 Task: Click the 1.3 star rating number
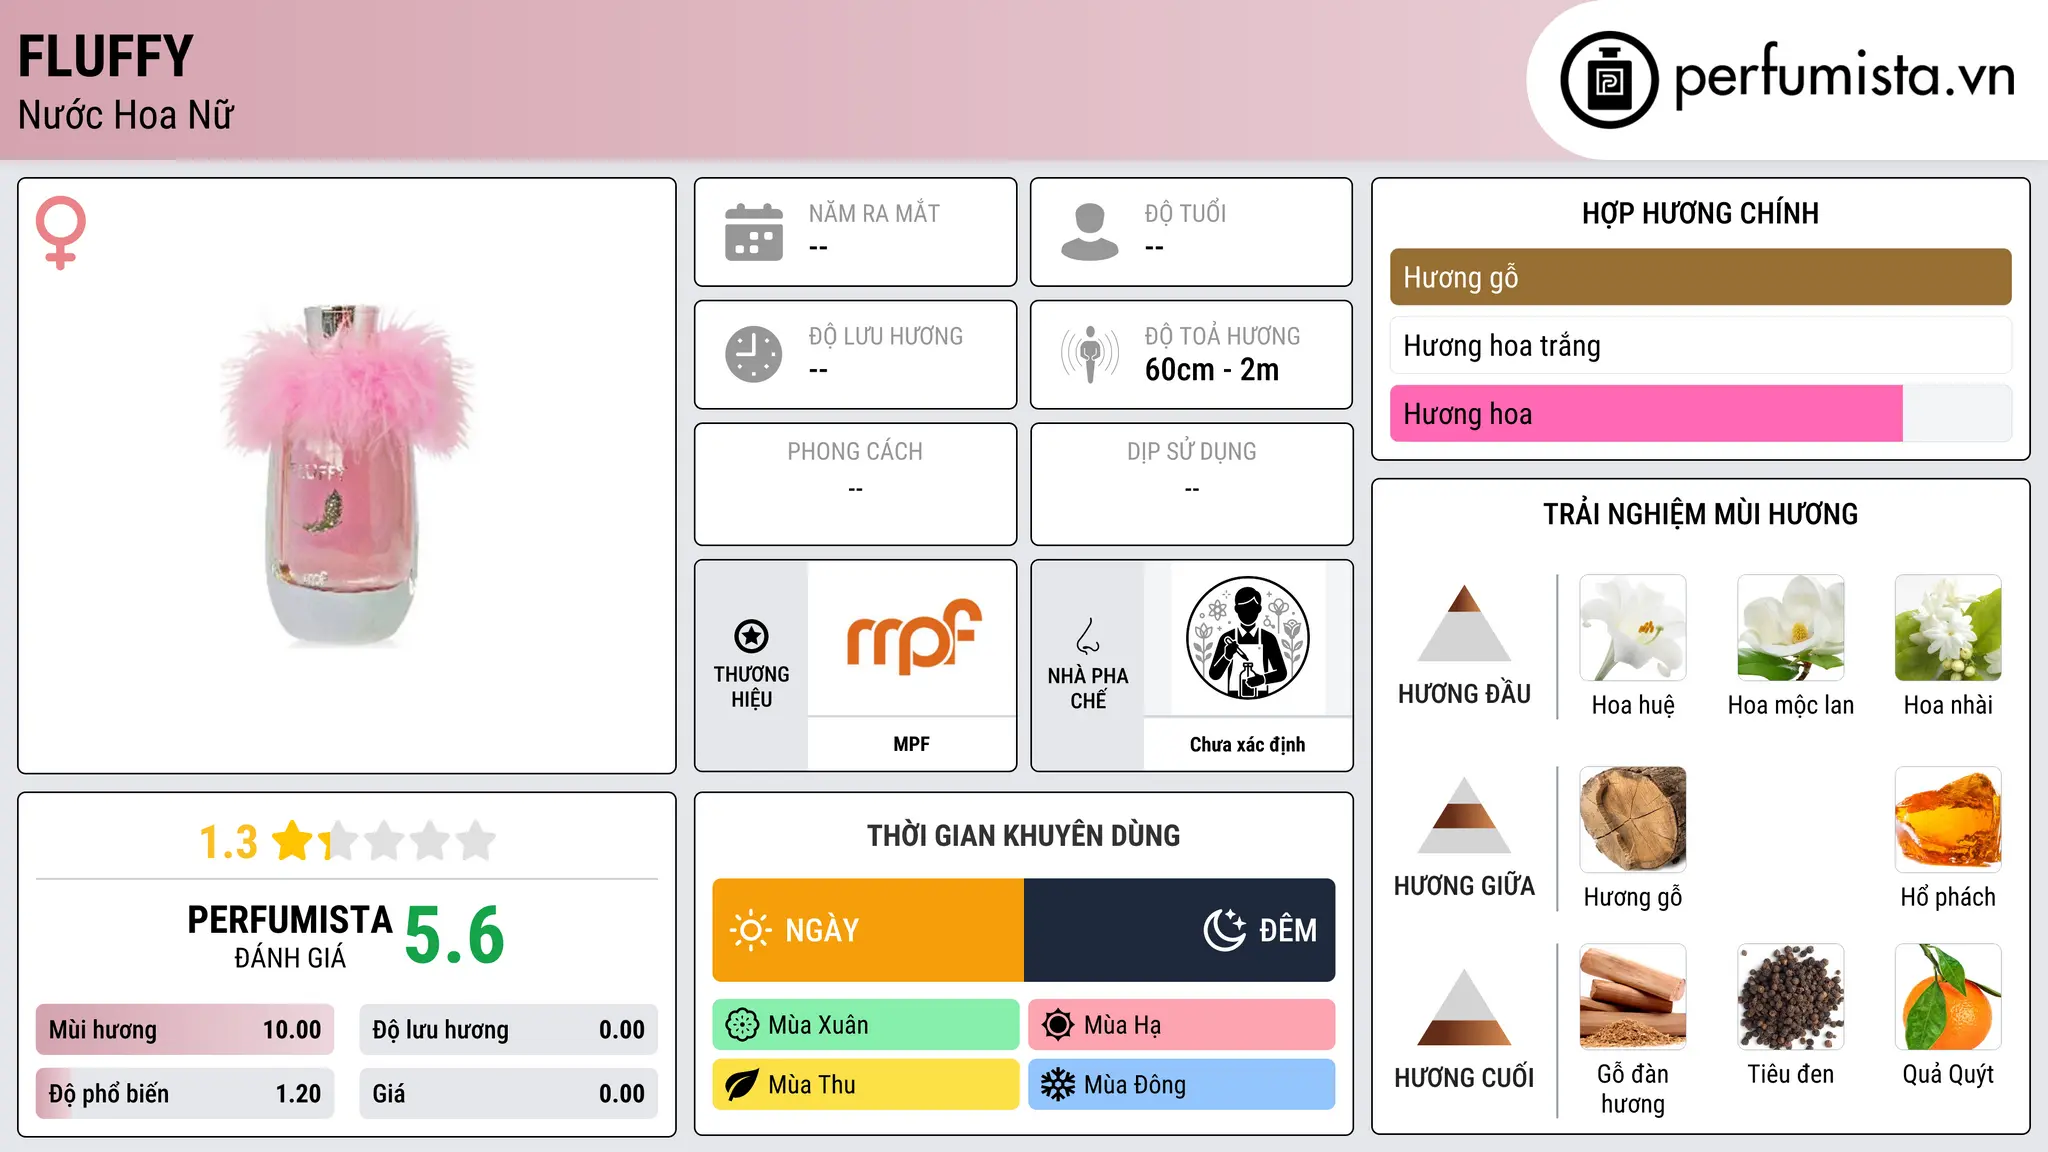coord(228,842)
